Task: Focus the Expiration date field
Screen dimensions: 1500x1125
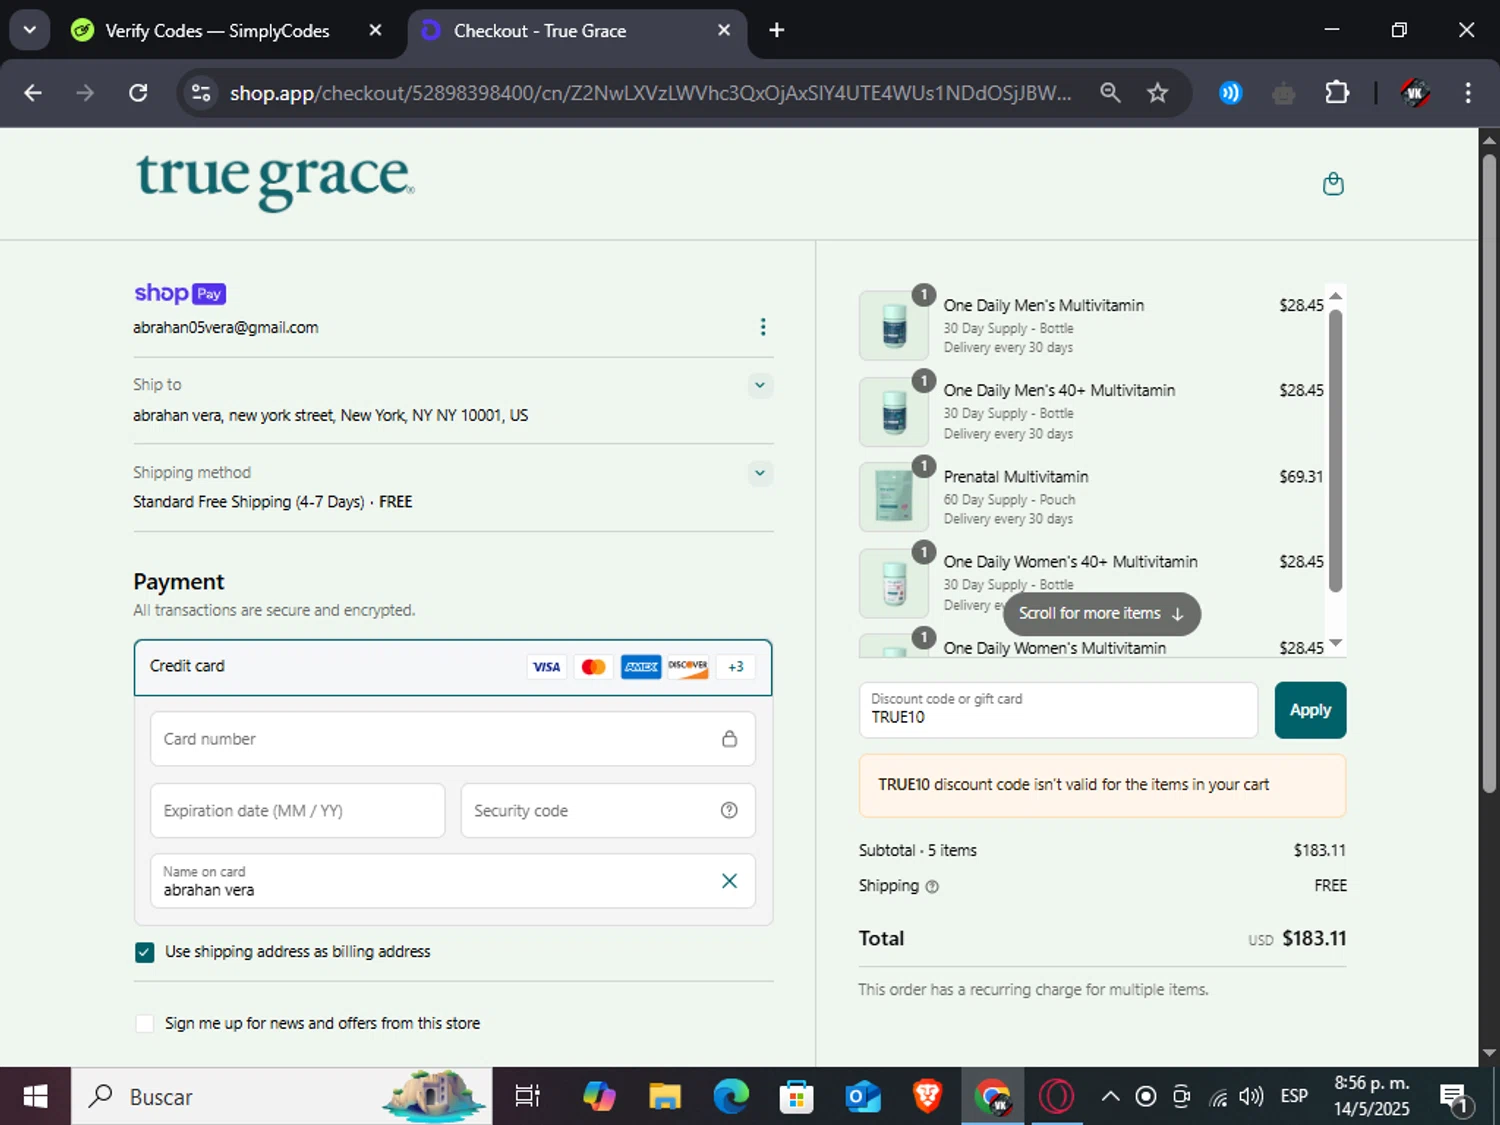Action: click(298, 811)
